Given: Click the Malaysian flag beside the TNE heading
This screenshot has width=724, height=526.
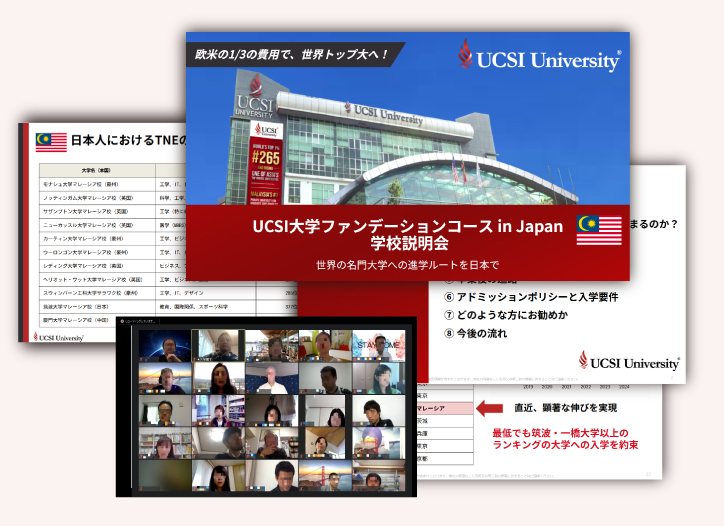Looking at the screenshot, I should (x=51, y=142).
